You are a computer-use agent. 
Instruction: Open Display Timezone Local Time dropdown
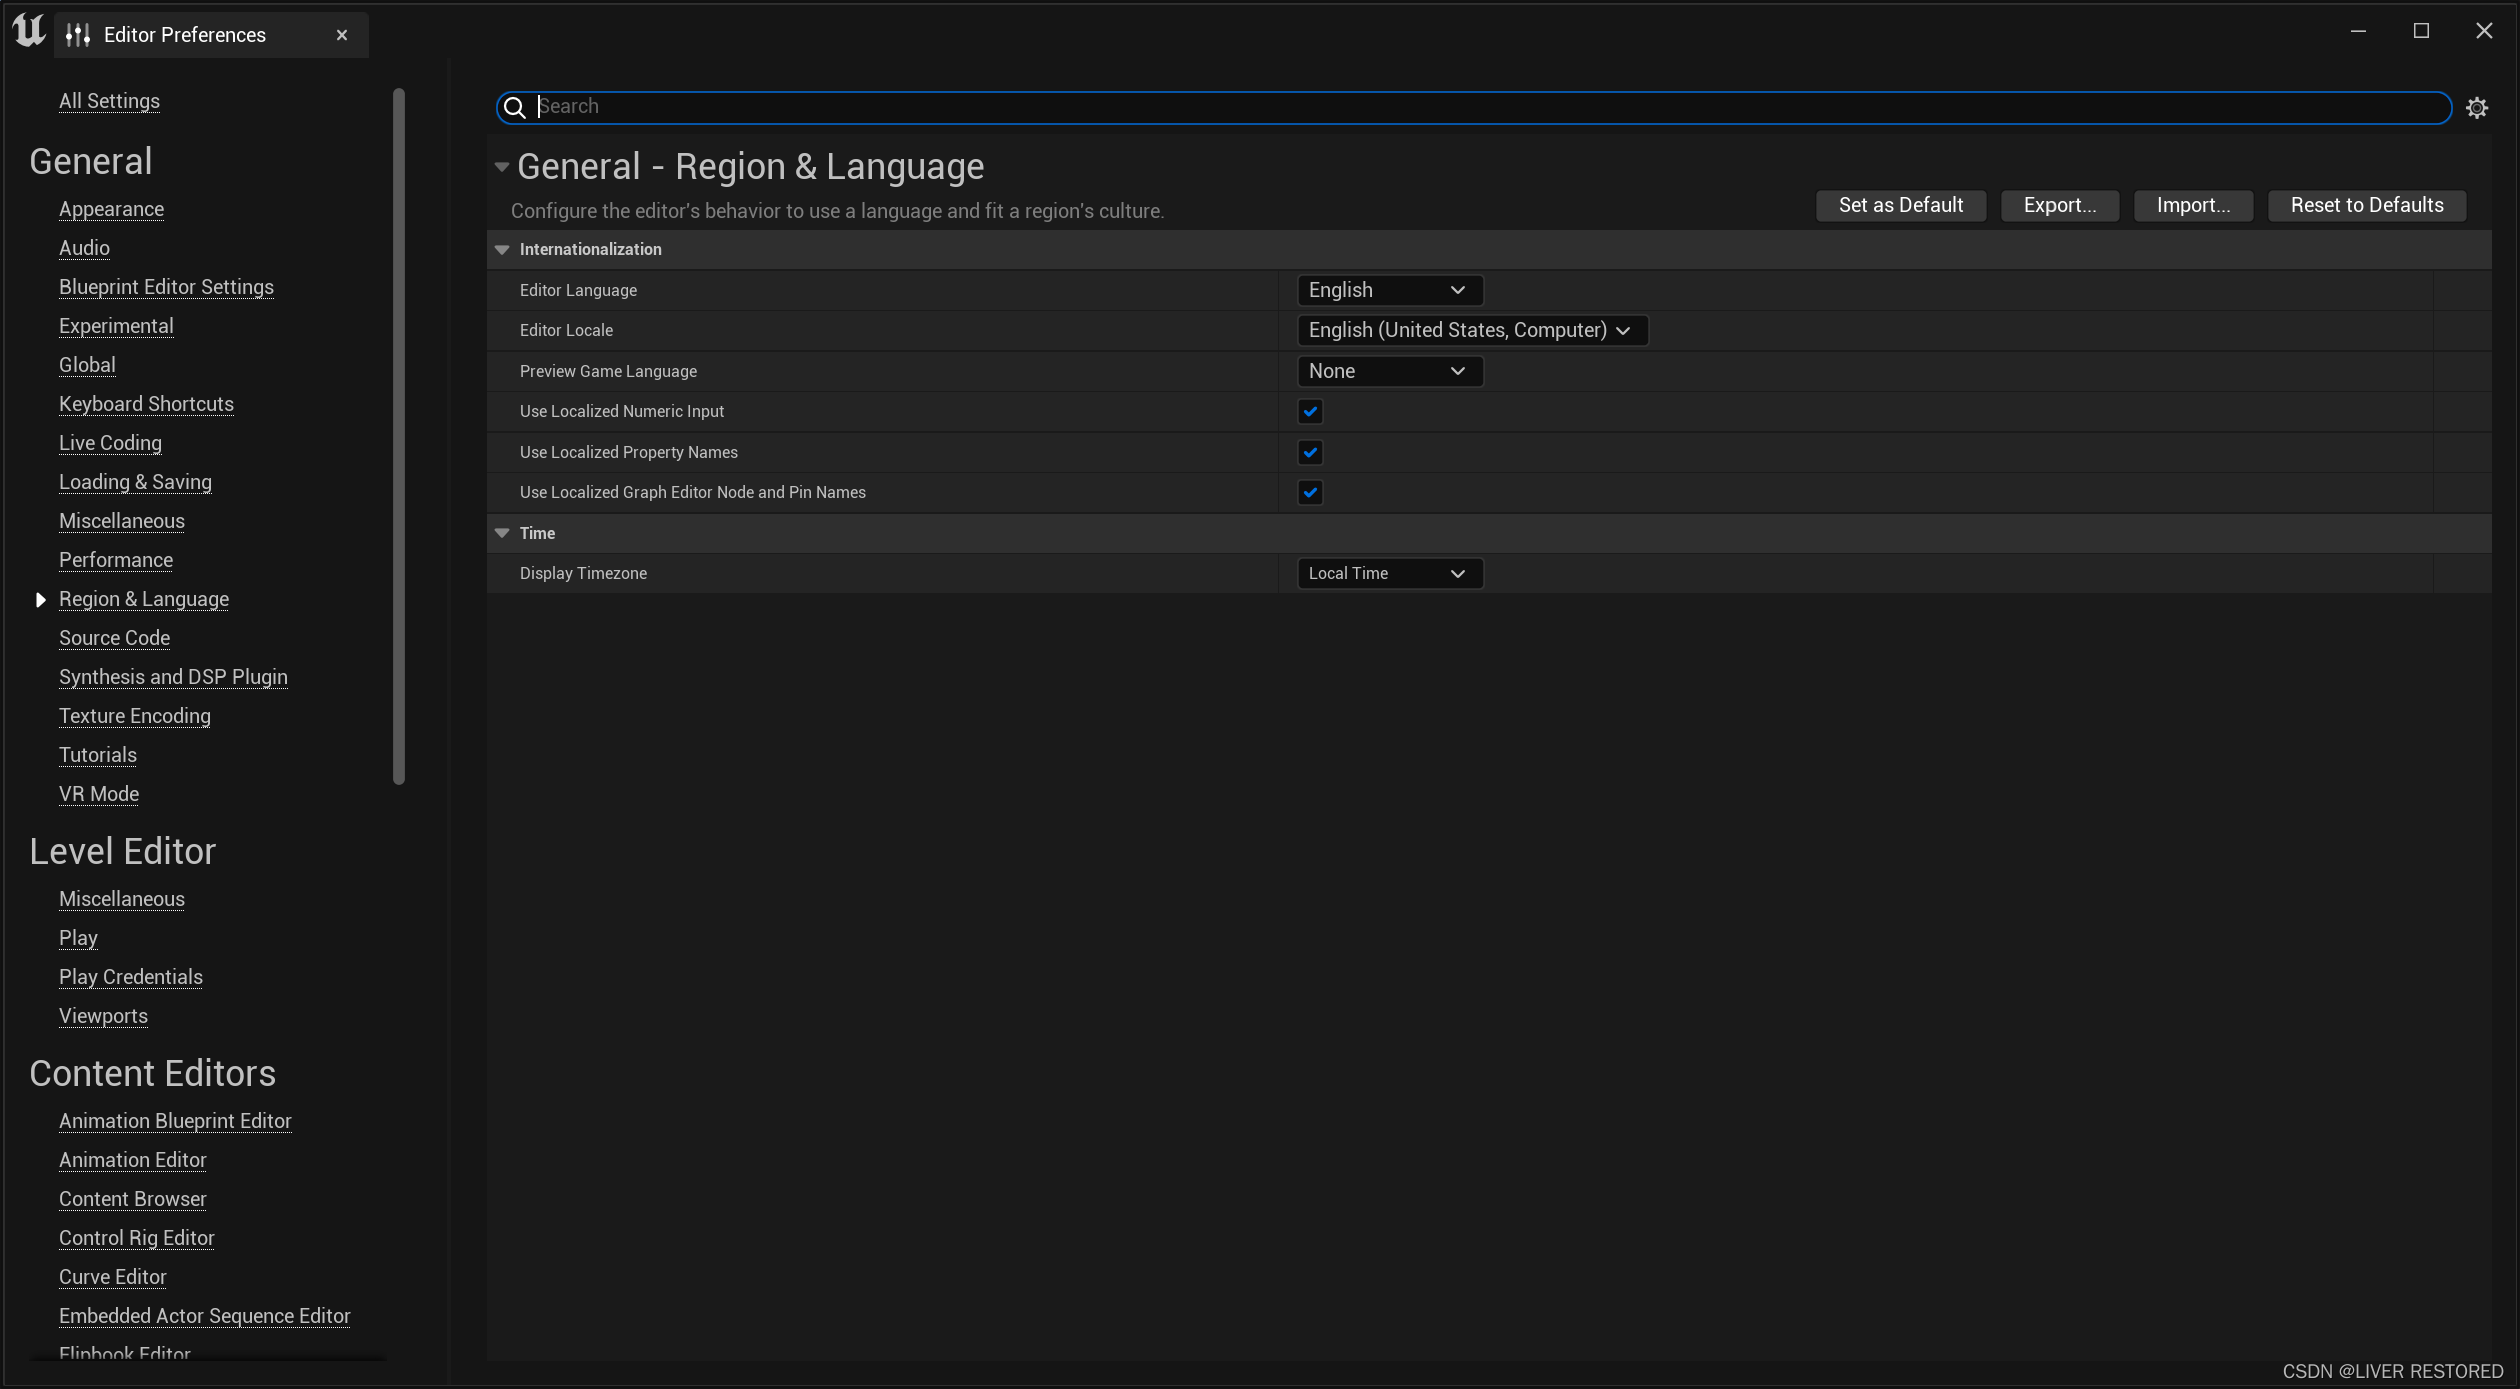tap(1388, 573)
